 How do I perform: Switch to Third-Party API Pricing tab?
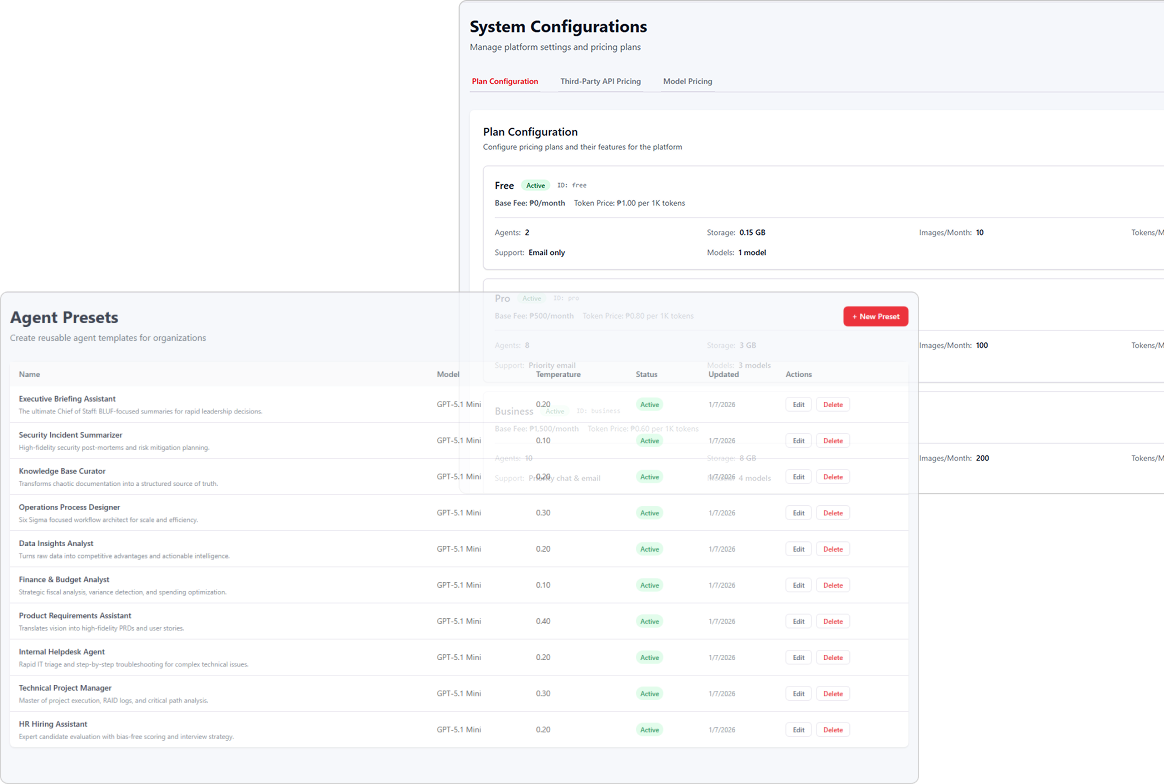(600, 81)
